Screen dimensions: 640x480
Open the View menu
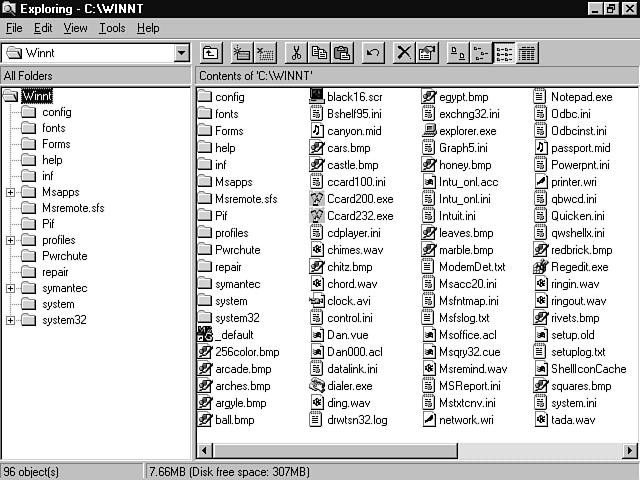click(75, 28)
